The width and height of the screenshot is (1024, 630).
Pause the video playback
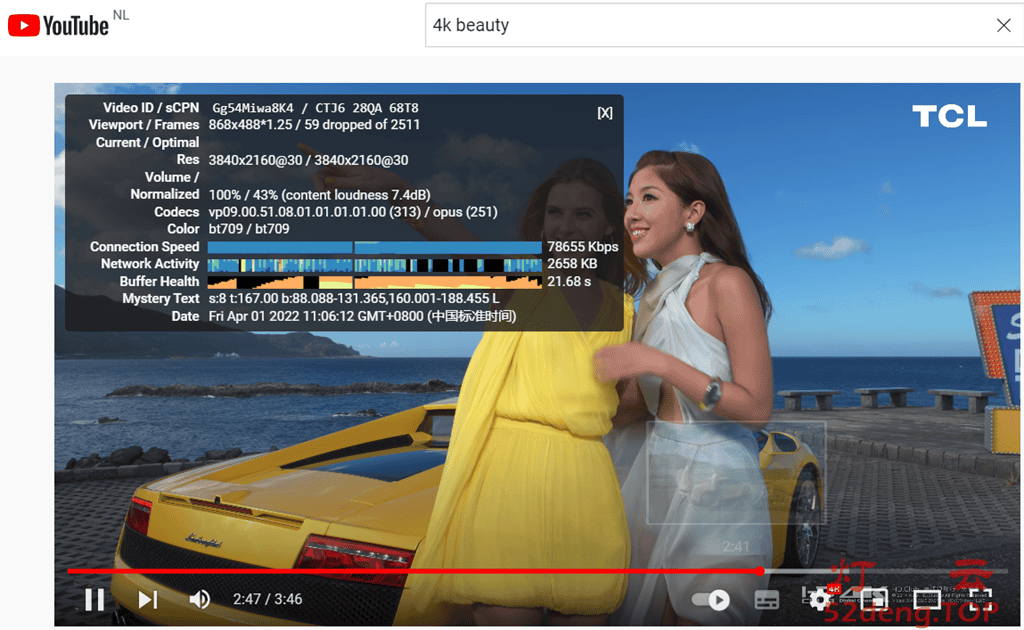[95, 599]
